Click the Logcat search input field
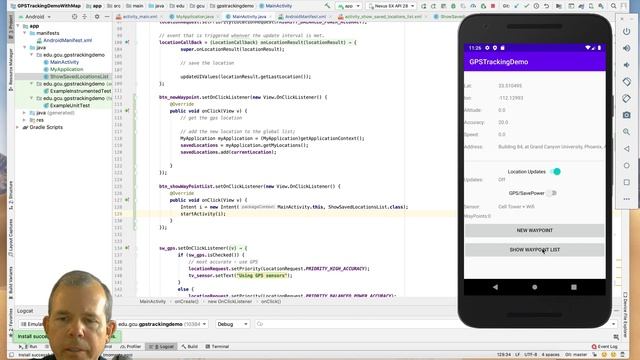 tap(435, 324)
